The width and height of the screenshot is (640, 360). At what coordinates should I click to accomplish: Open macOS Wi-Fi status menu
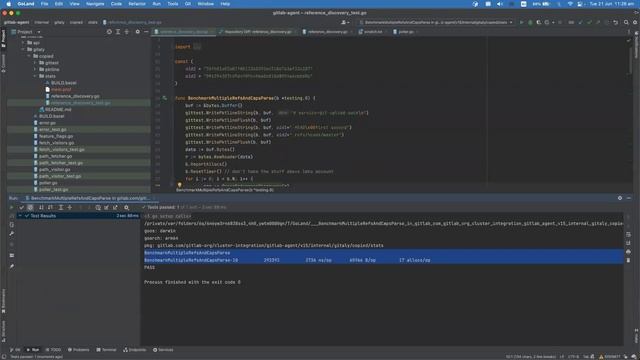pos(570,4)
